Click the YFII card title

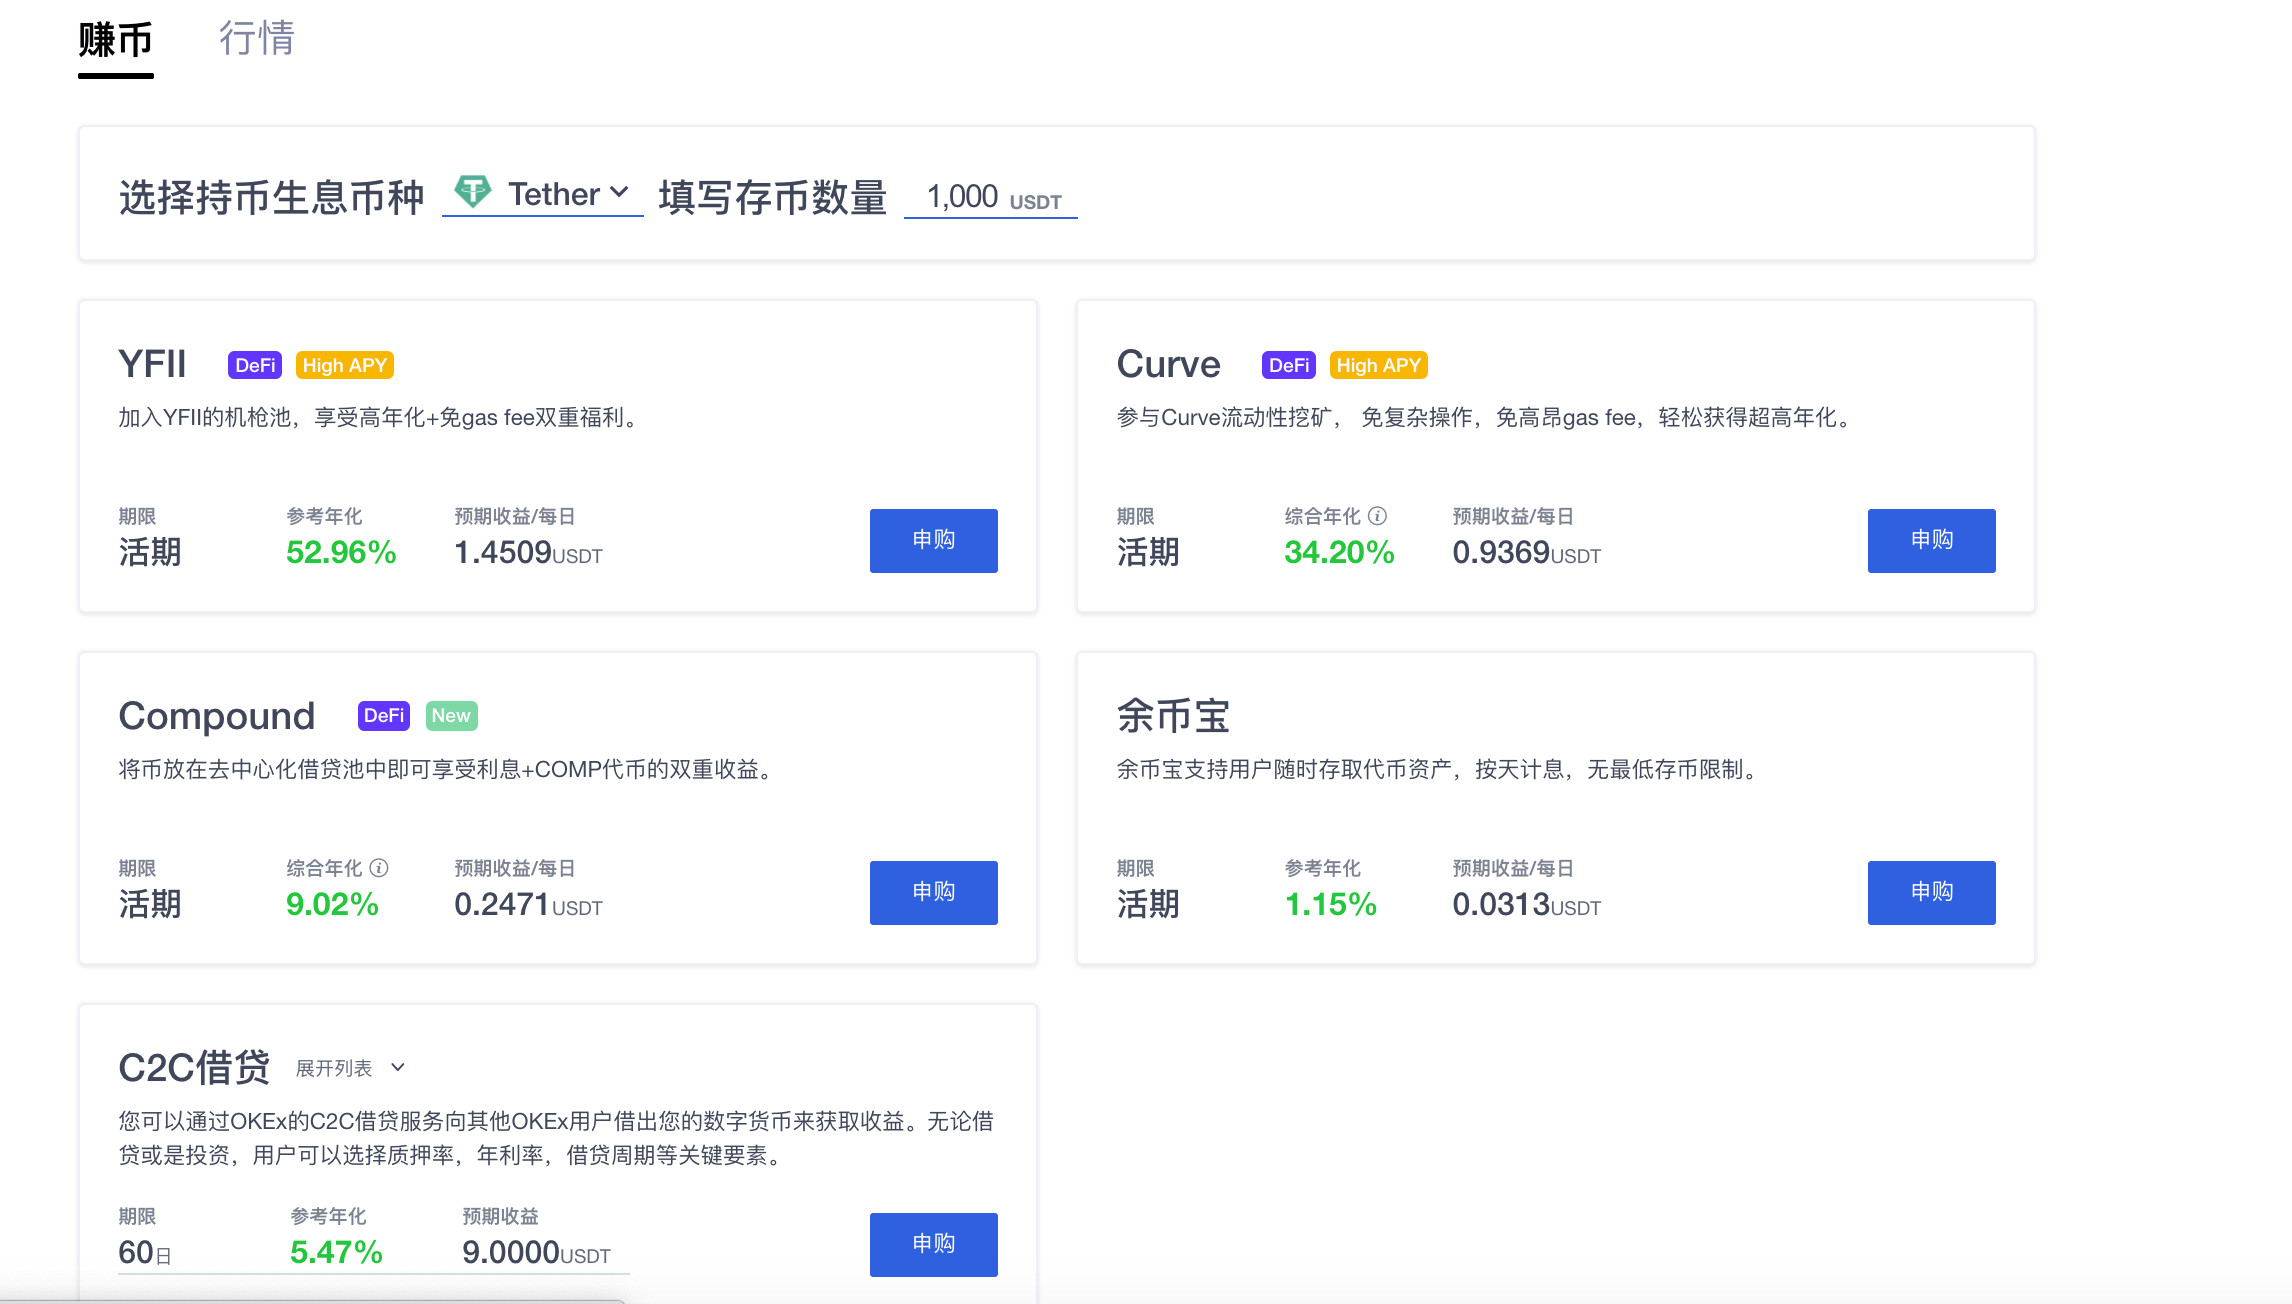[x=152, y=364]
